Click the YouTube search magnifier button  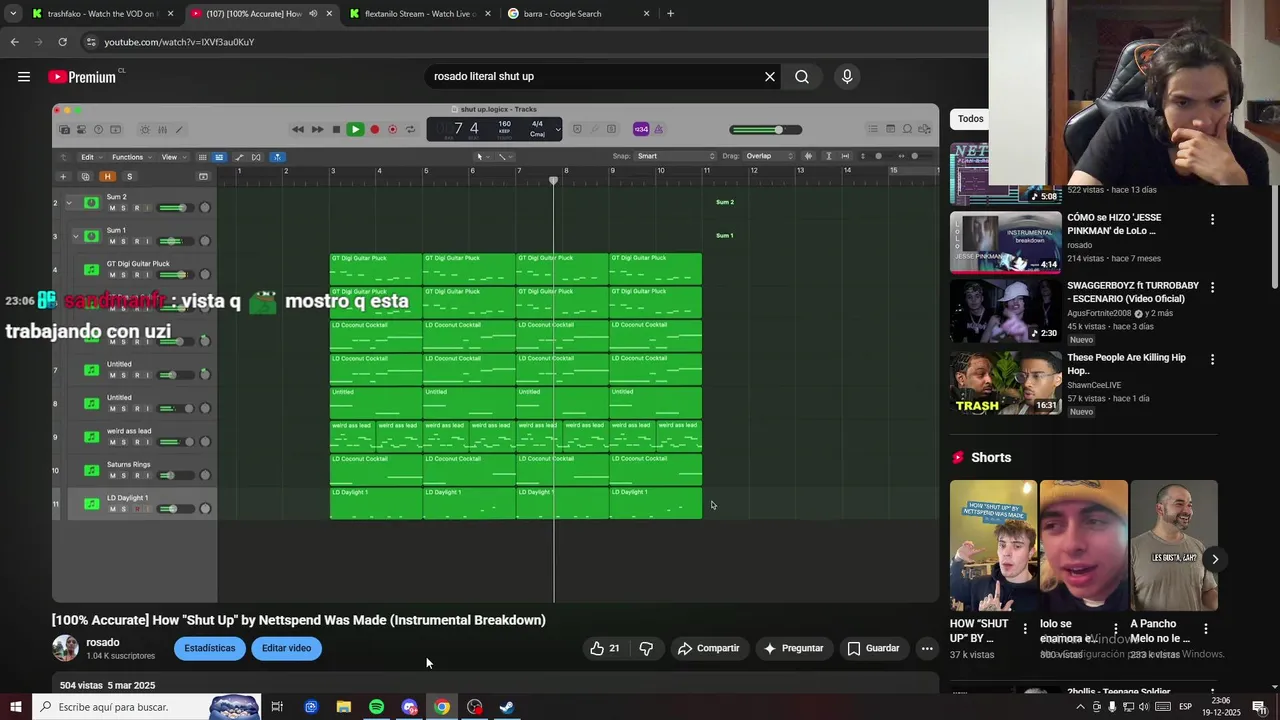[x=802, y=77]
